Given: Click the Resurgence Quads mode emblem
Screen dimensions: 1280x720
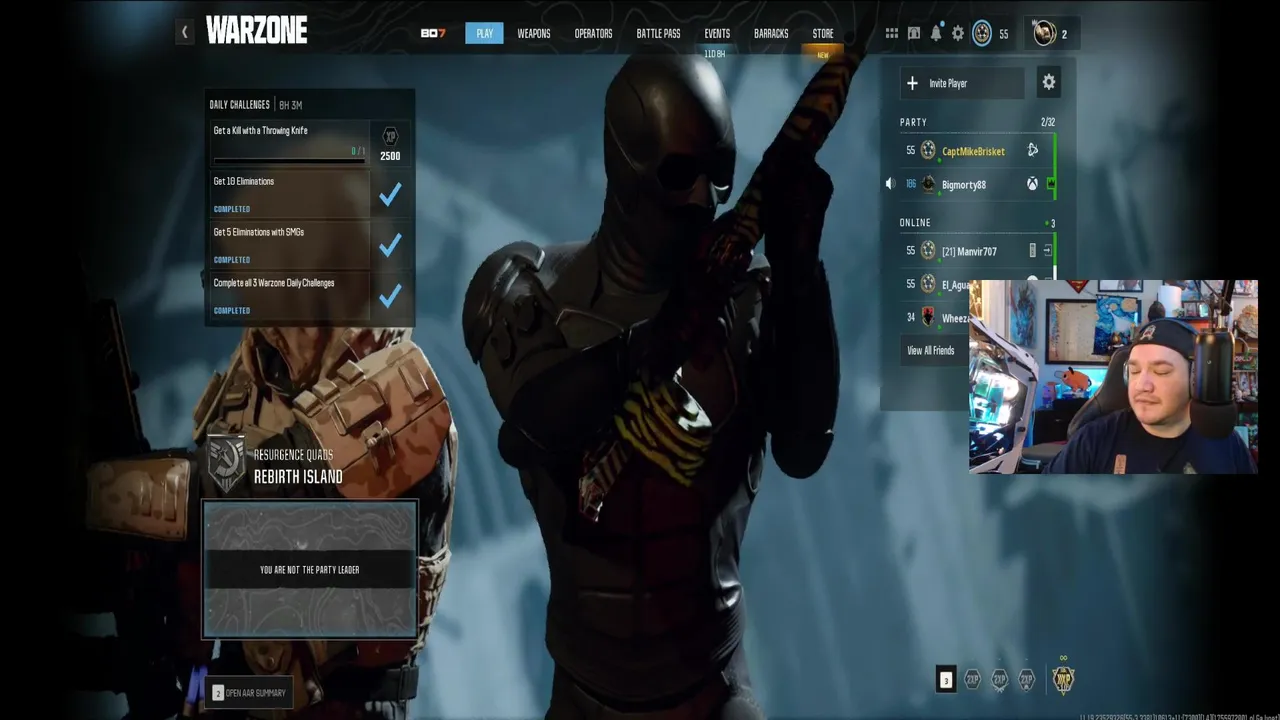Looking at the screenshot, I should (x=226, y=465).
